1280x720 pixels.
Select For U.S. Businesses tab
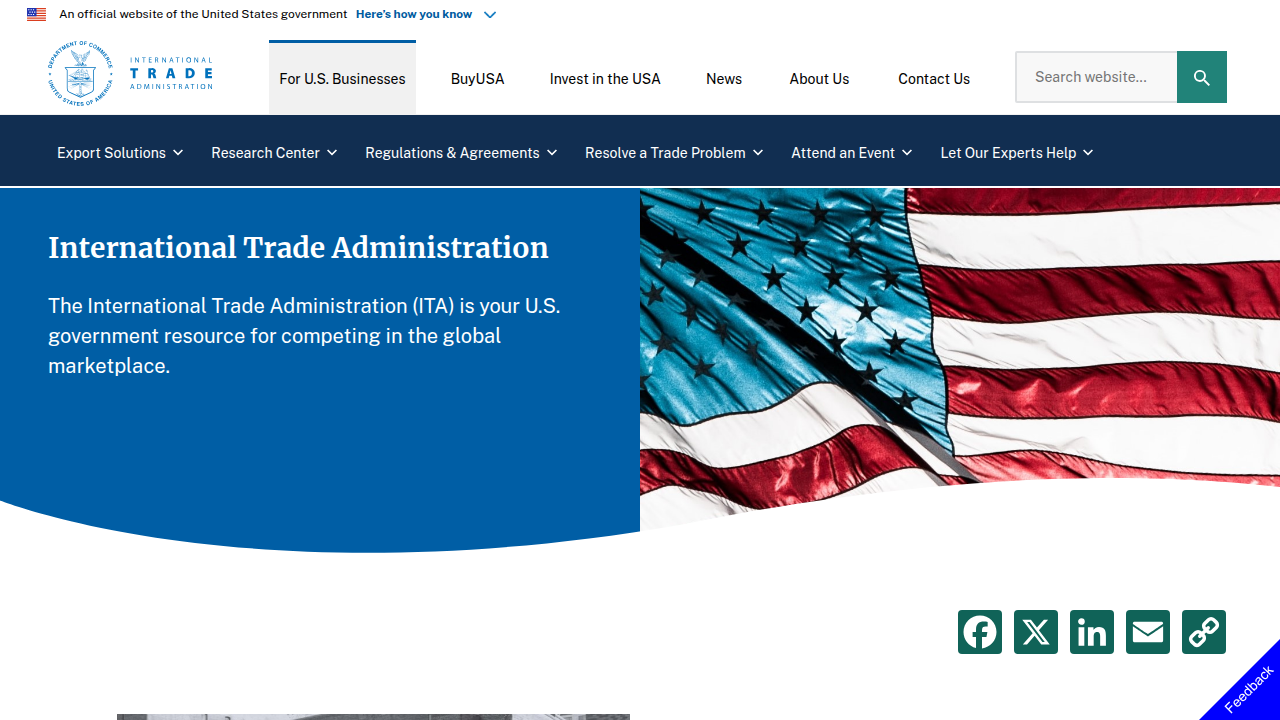tap(342, 78)
